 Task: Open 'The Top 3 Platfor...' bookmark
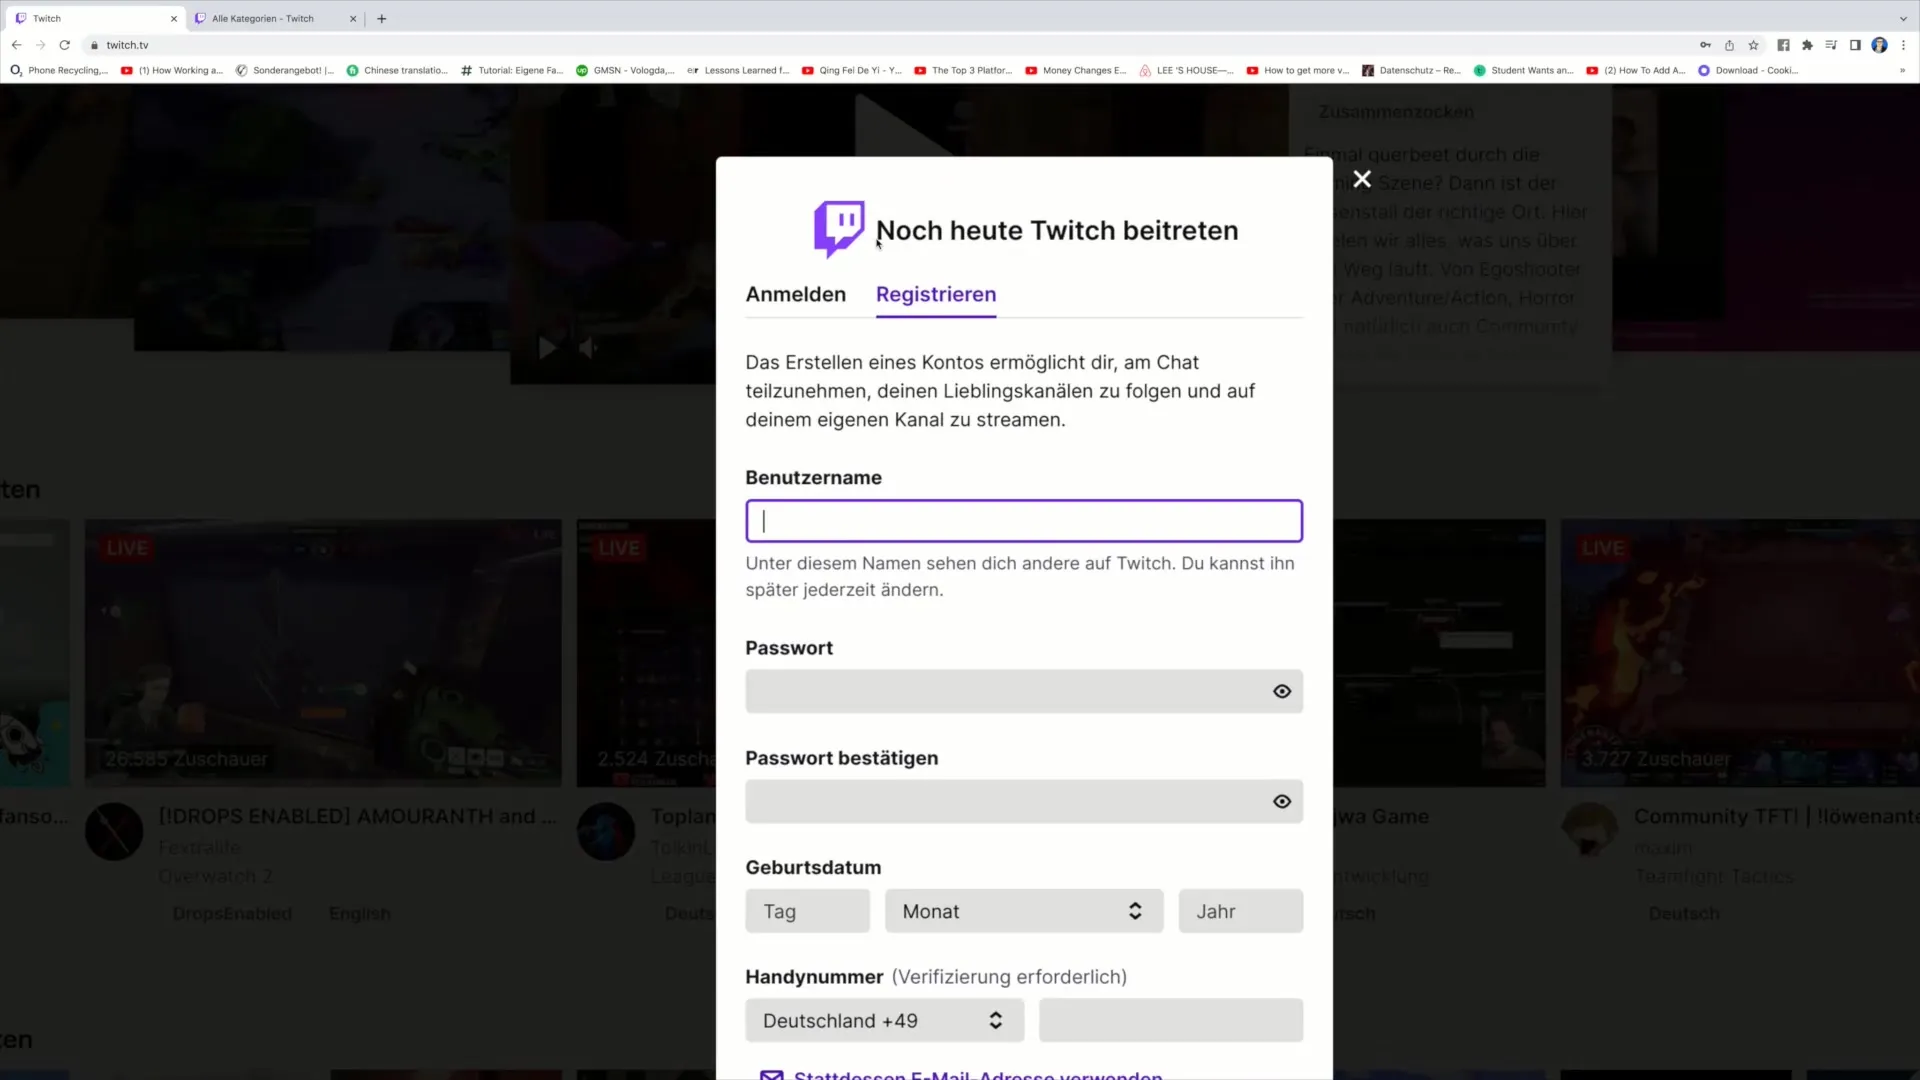(963, 71)
